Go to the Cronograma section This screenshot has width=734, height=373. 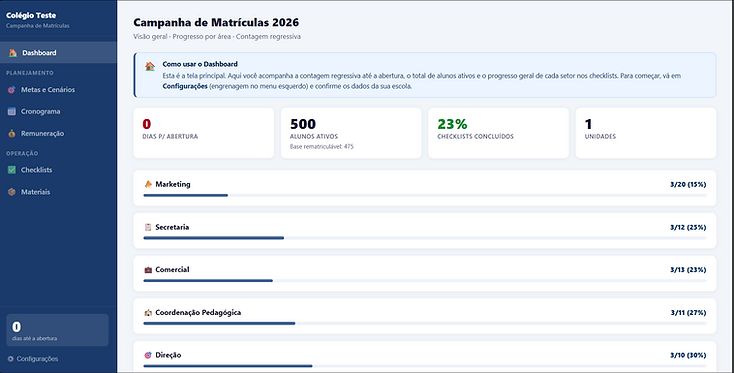58,111
